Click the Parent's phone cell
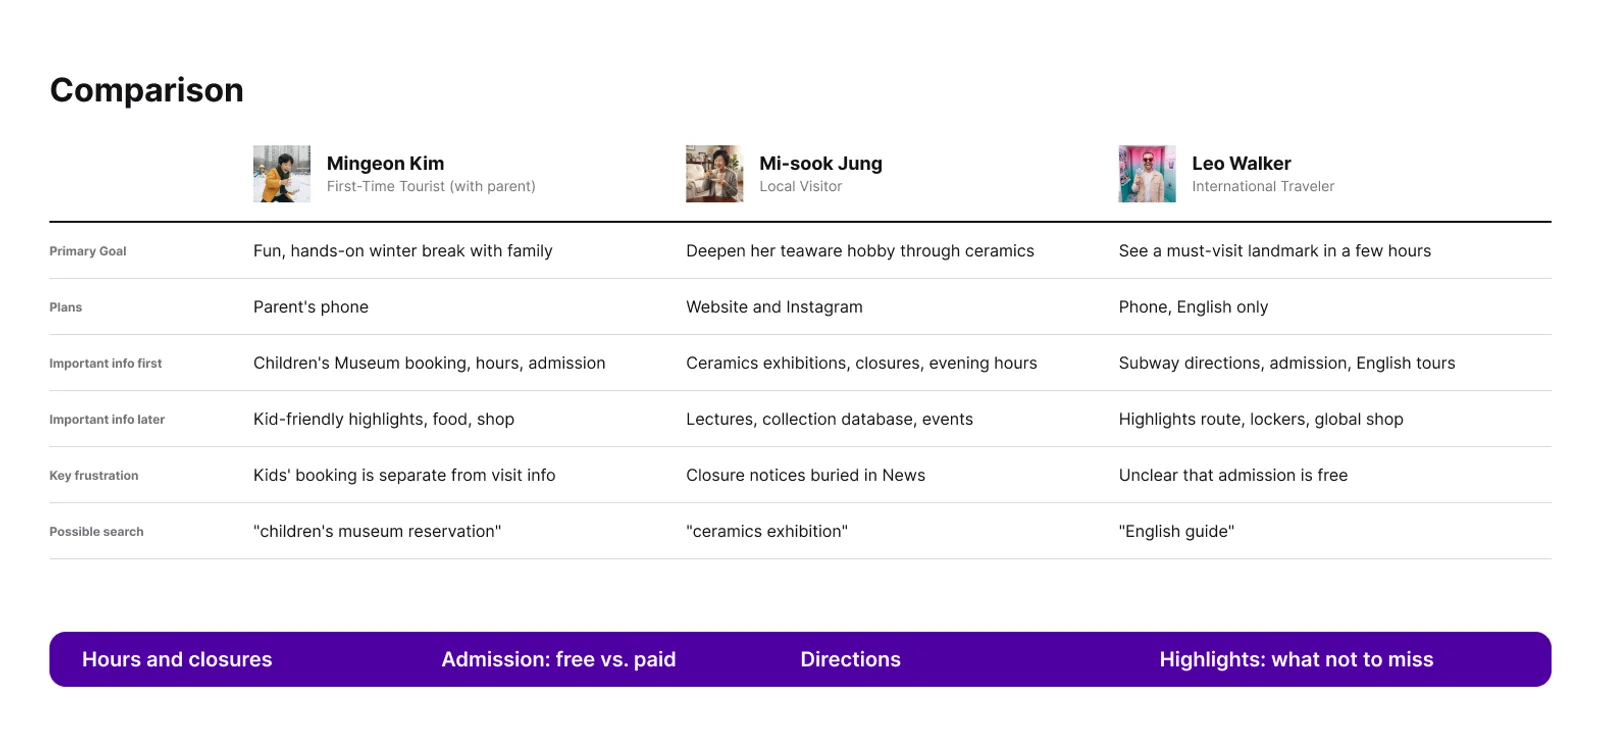Image resolution: width=1600 pixels, height=756 pixels. tap(311, 307)
